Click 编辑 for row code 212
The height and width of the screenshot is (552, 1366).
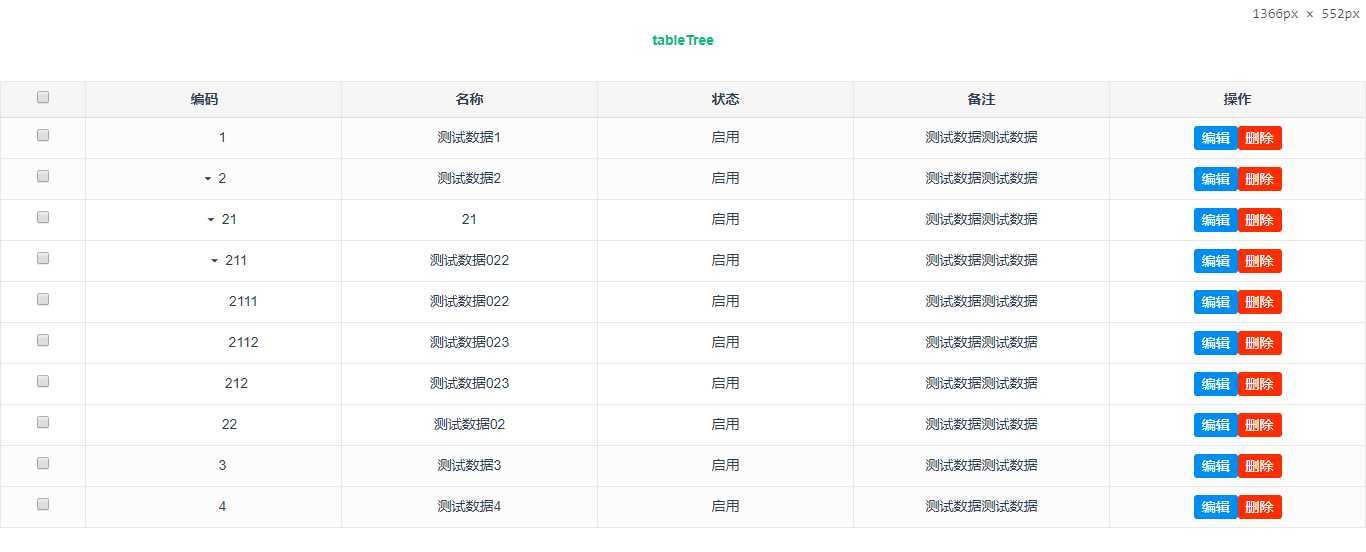tap(1215, 384)
